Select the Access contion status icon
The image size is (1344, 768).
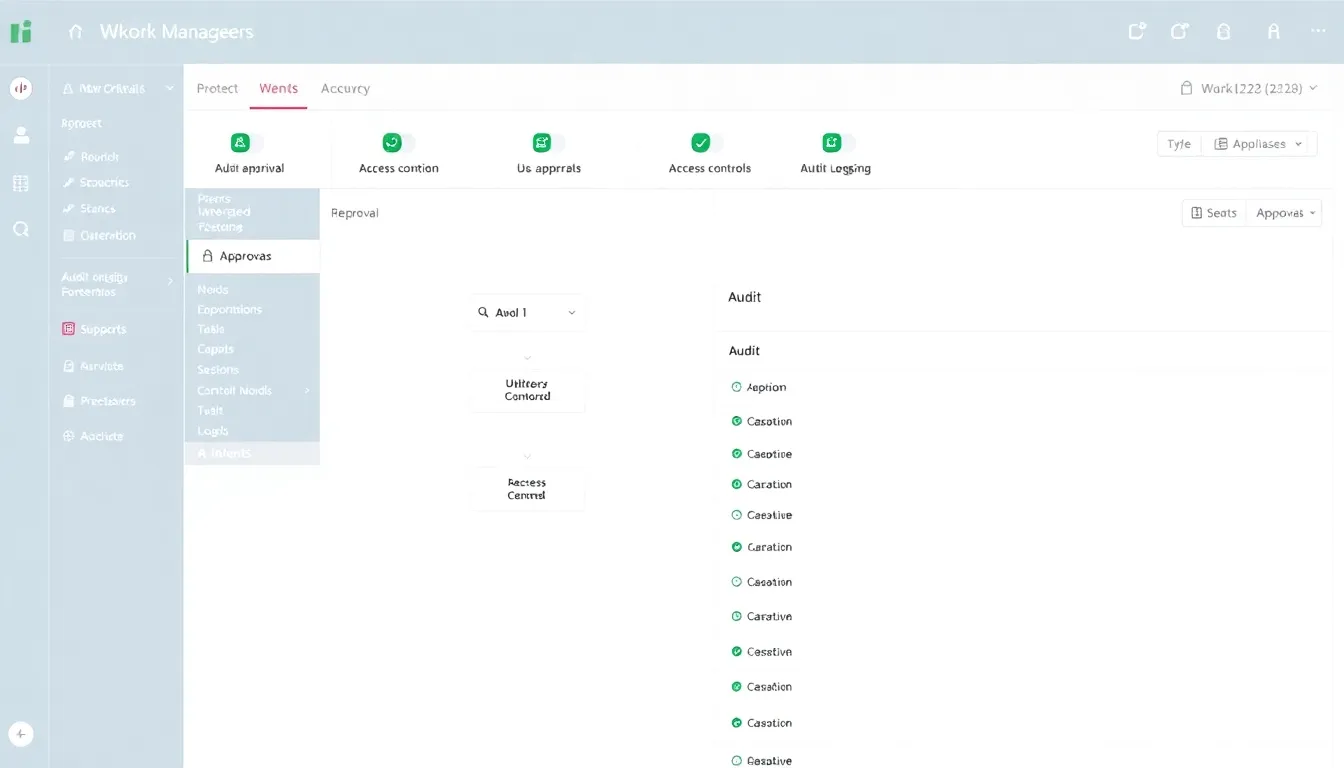[x=392, y=142]
